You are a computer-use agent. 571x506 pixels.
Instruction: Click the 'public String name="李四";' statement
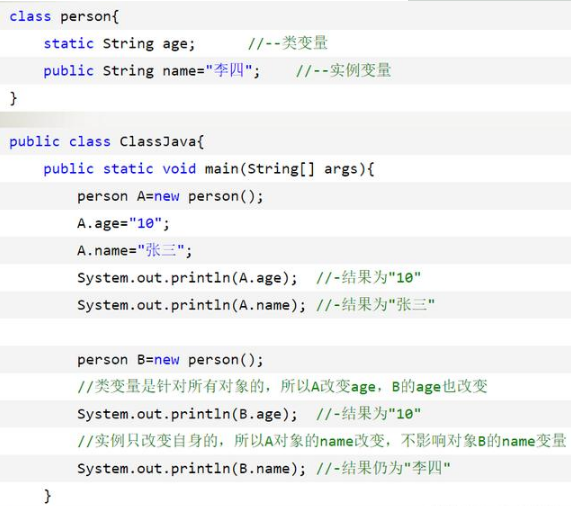pyautogui.click(x=152, y=71)
